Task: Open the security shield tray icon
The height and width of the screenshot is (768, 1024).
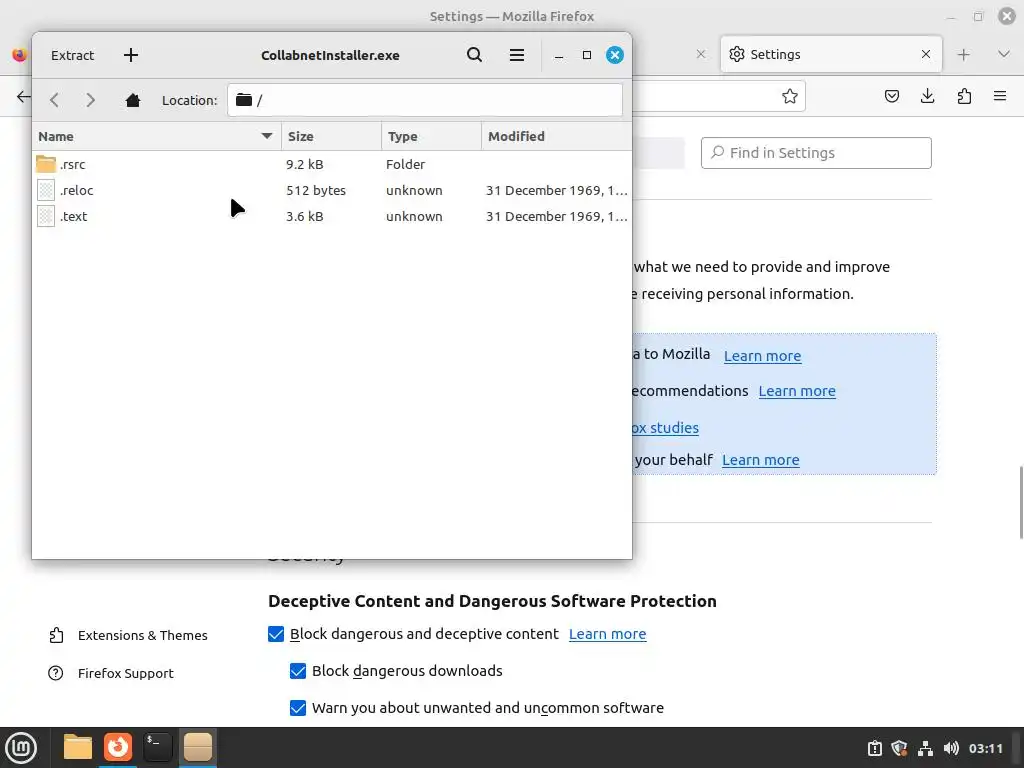Action: pyautogui.click(x=899, y=748)
